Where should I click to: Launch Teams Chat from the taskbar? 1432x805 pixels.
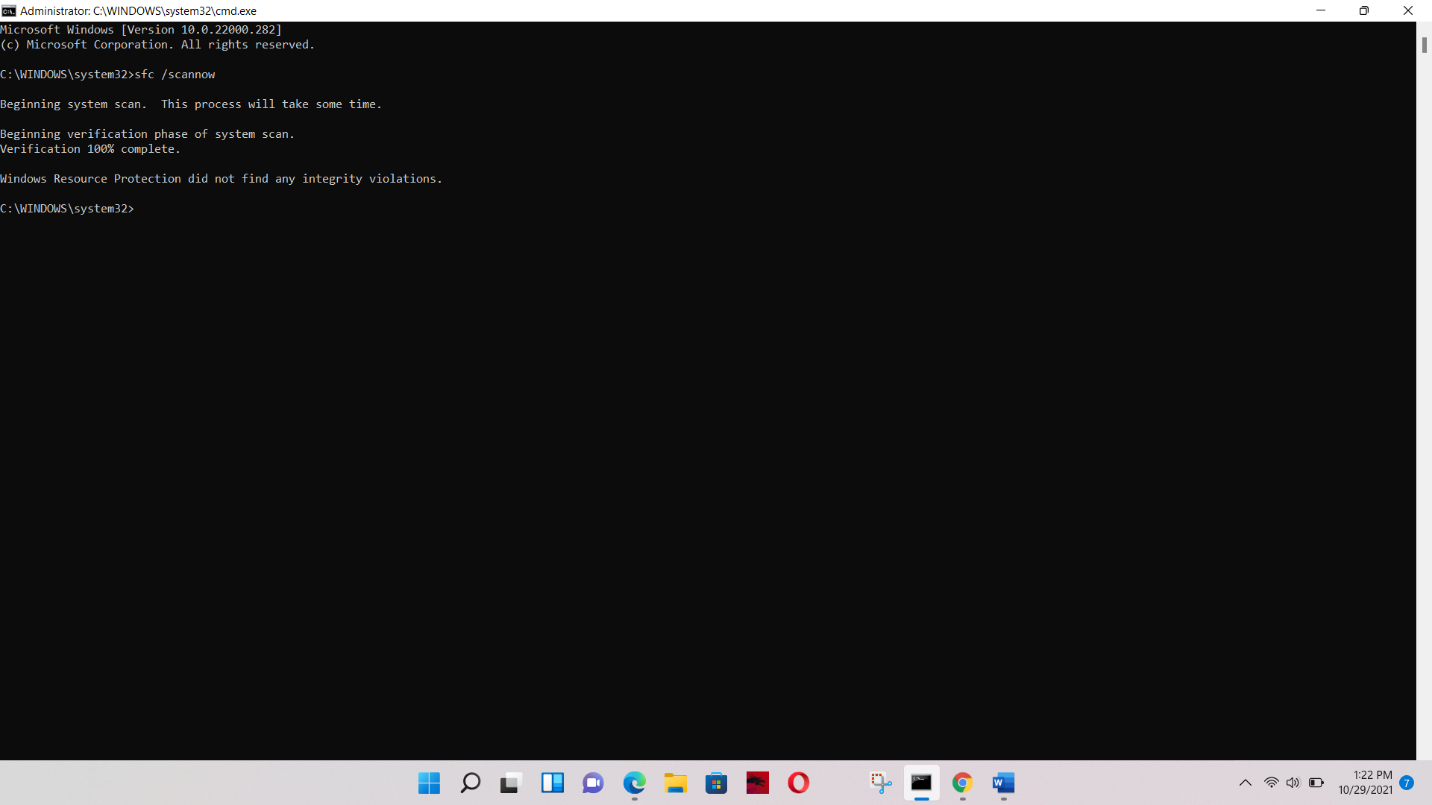click(x=593, y=783)
